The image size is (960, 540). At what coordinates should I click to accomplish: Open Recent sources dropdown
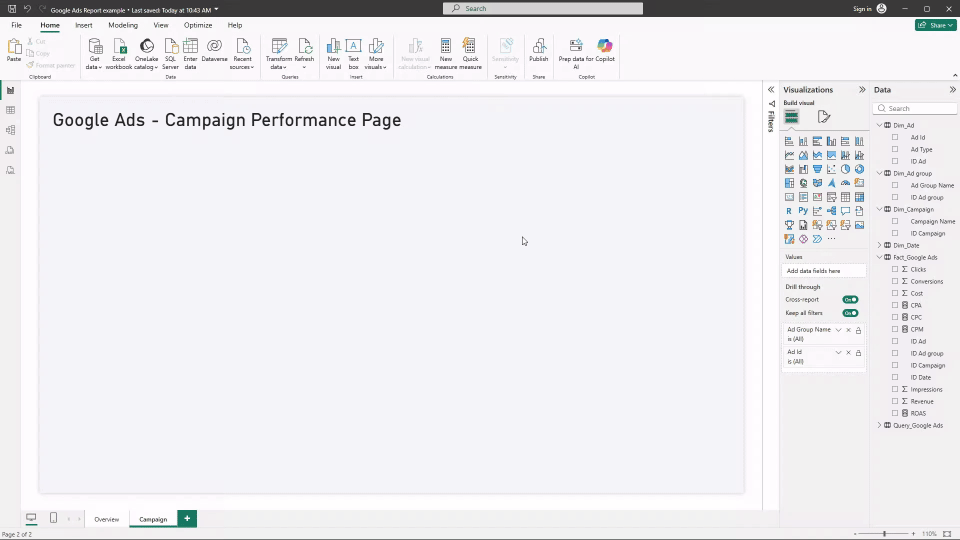(242, 54)
